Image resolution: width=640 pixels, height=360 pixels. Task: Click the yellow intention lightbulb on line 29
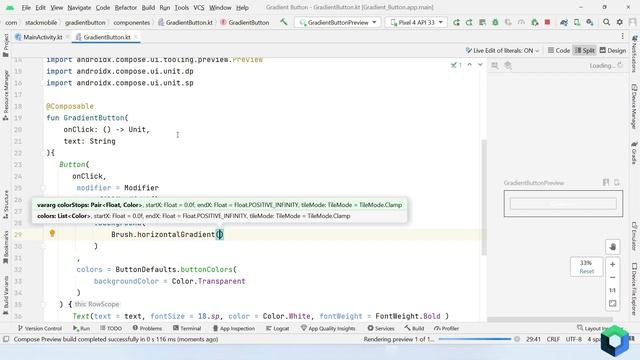[52, 233]
